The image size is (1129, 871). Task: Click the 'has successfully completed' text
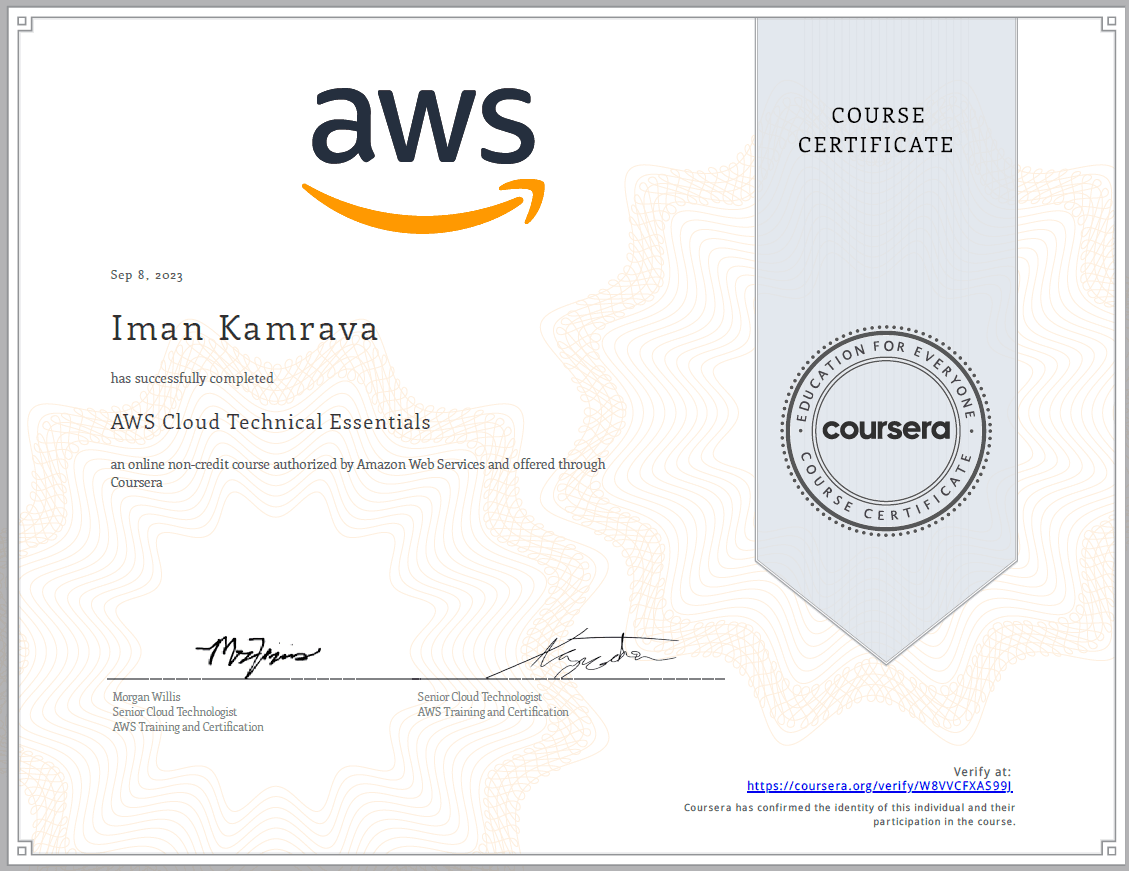point(192,378)
